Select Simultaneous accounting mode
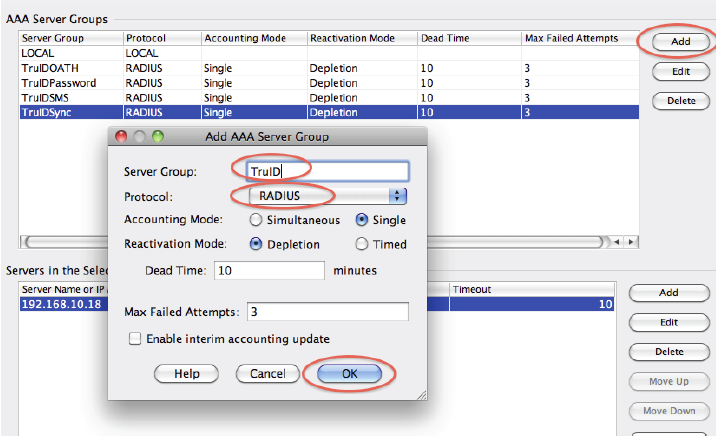The height and width of the screenshot is (439, 716). [x=257, y=220]
